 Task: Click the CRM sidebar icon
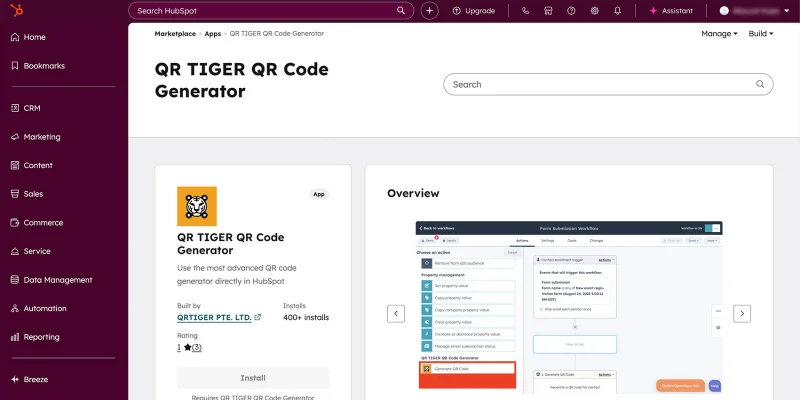point(15,108)
